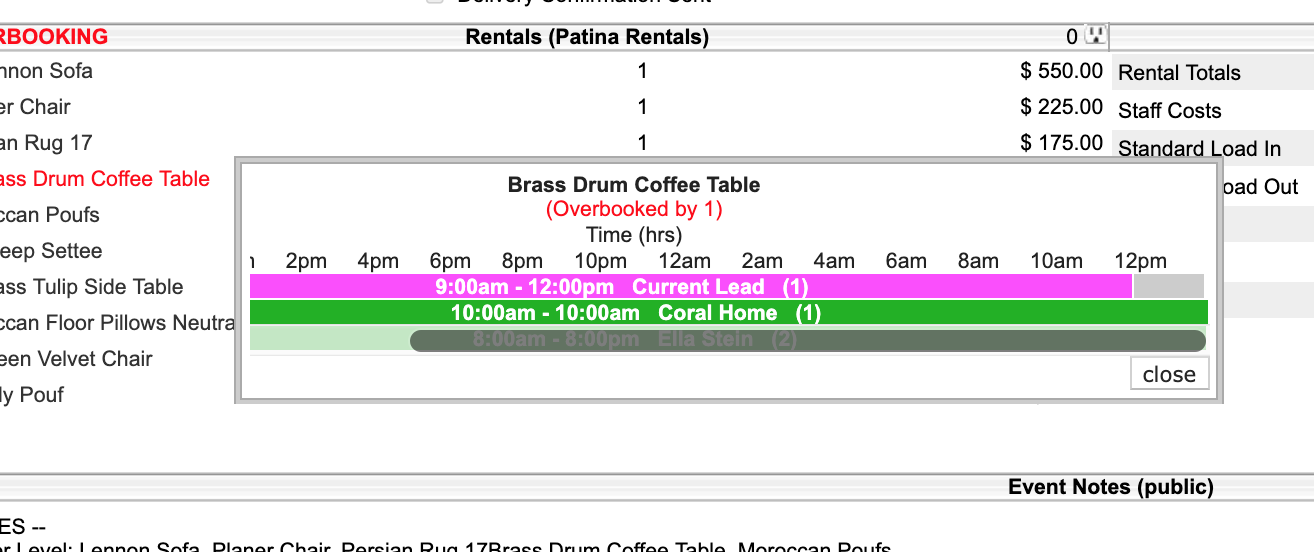
Task: Toggle the Delivery Confirmation Sent checkbox
Action: coord(435,2)
